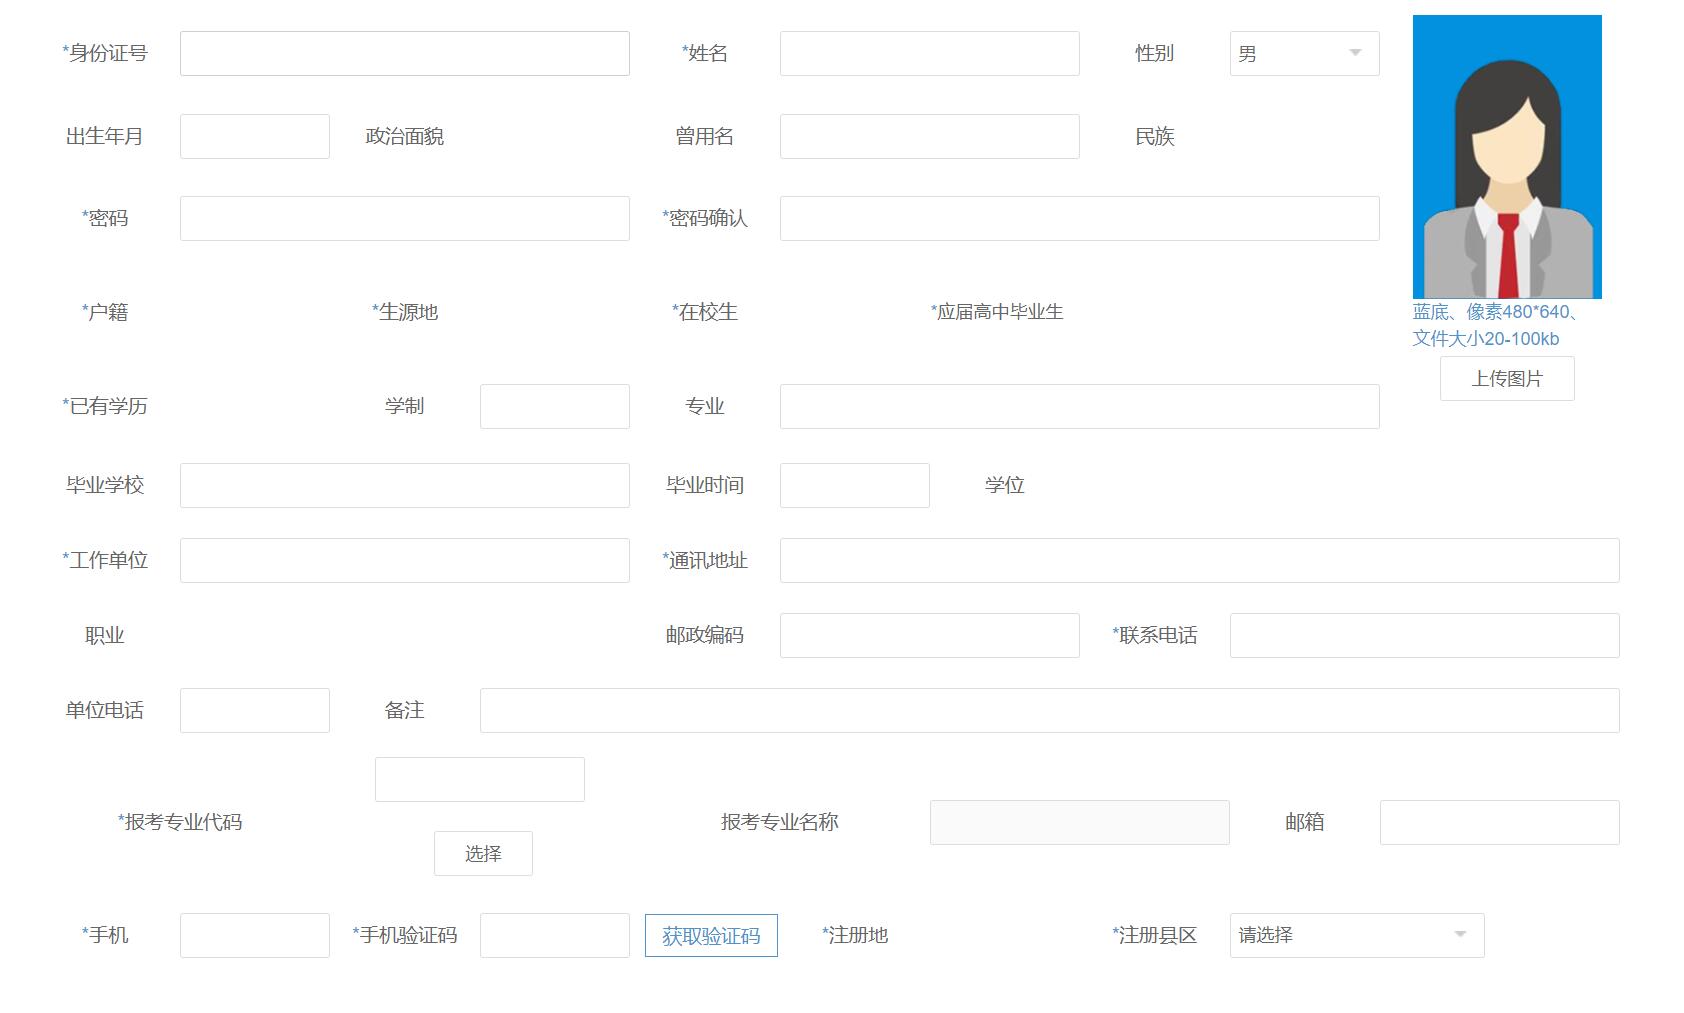
Task: Open the 请选择 dropdown arrow
Action: tap(1462, 935)
